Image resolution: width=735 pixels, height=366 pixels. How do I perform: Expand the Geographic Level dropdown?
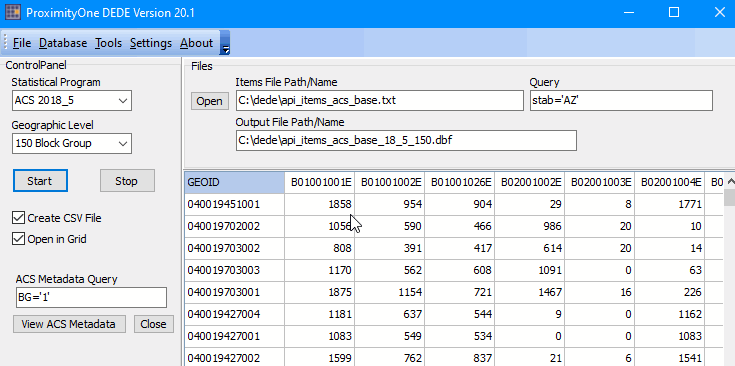(x=123, y=143)
